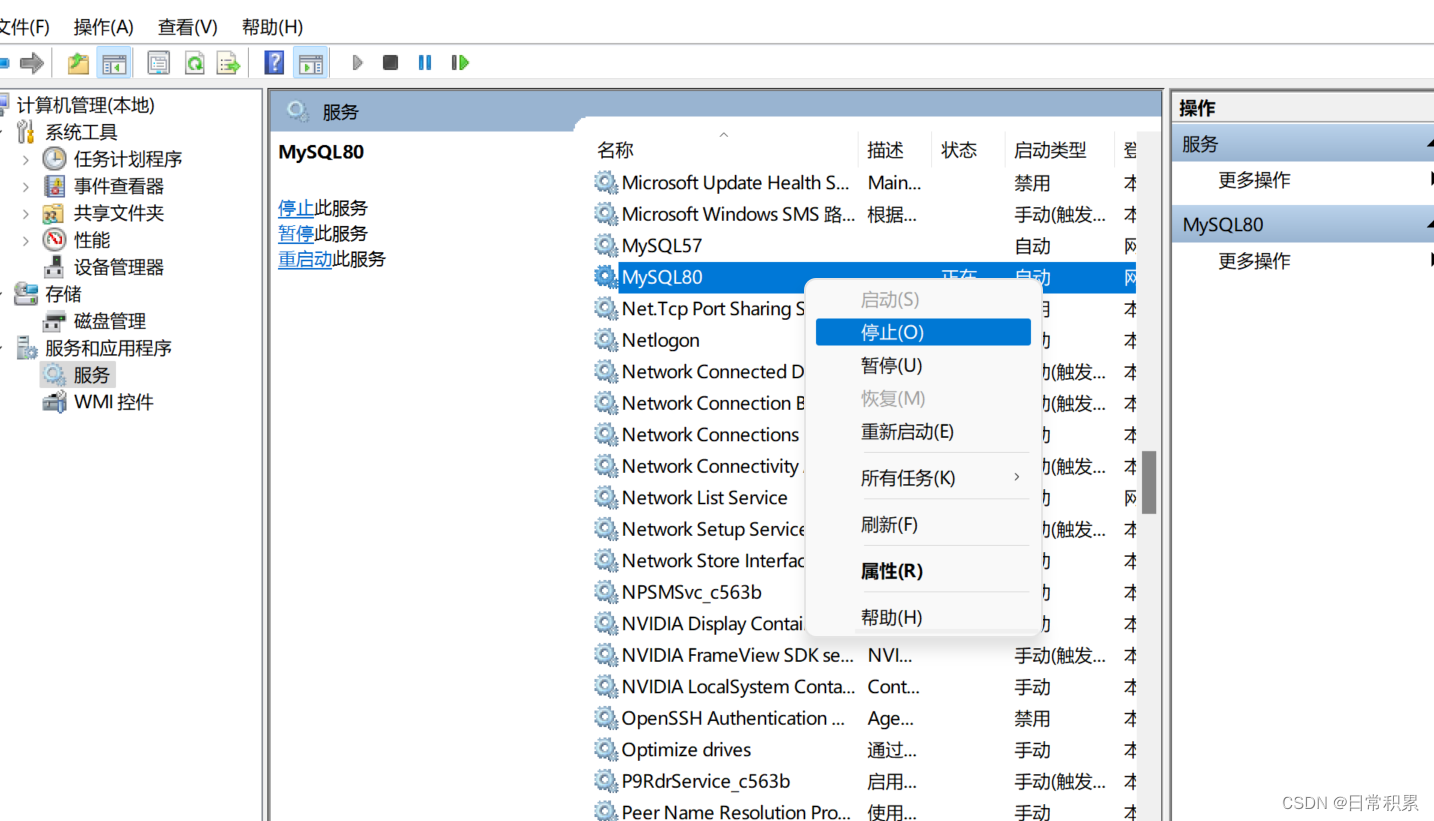Expand the 性能 tree node
Viewport: 1434px width, 821px height.
tap(26, 240)
